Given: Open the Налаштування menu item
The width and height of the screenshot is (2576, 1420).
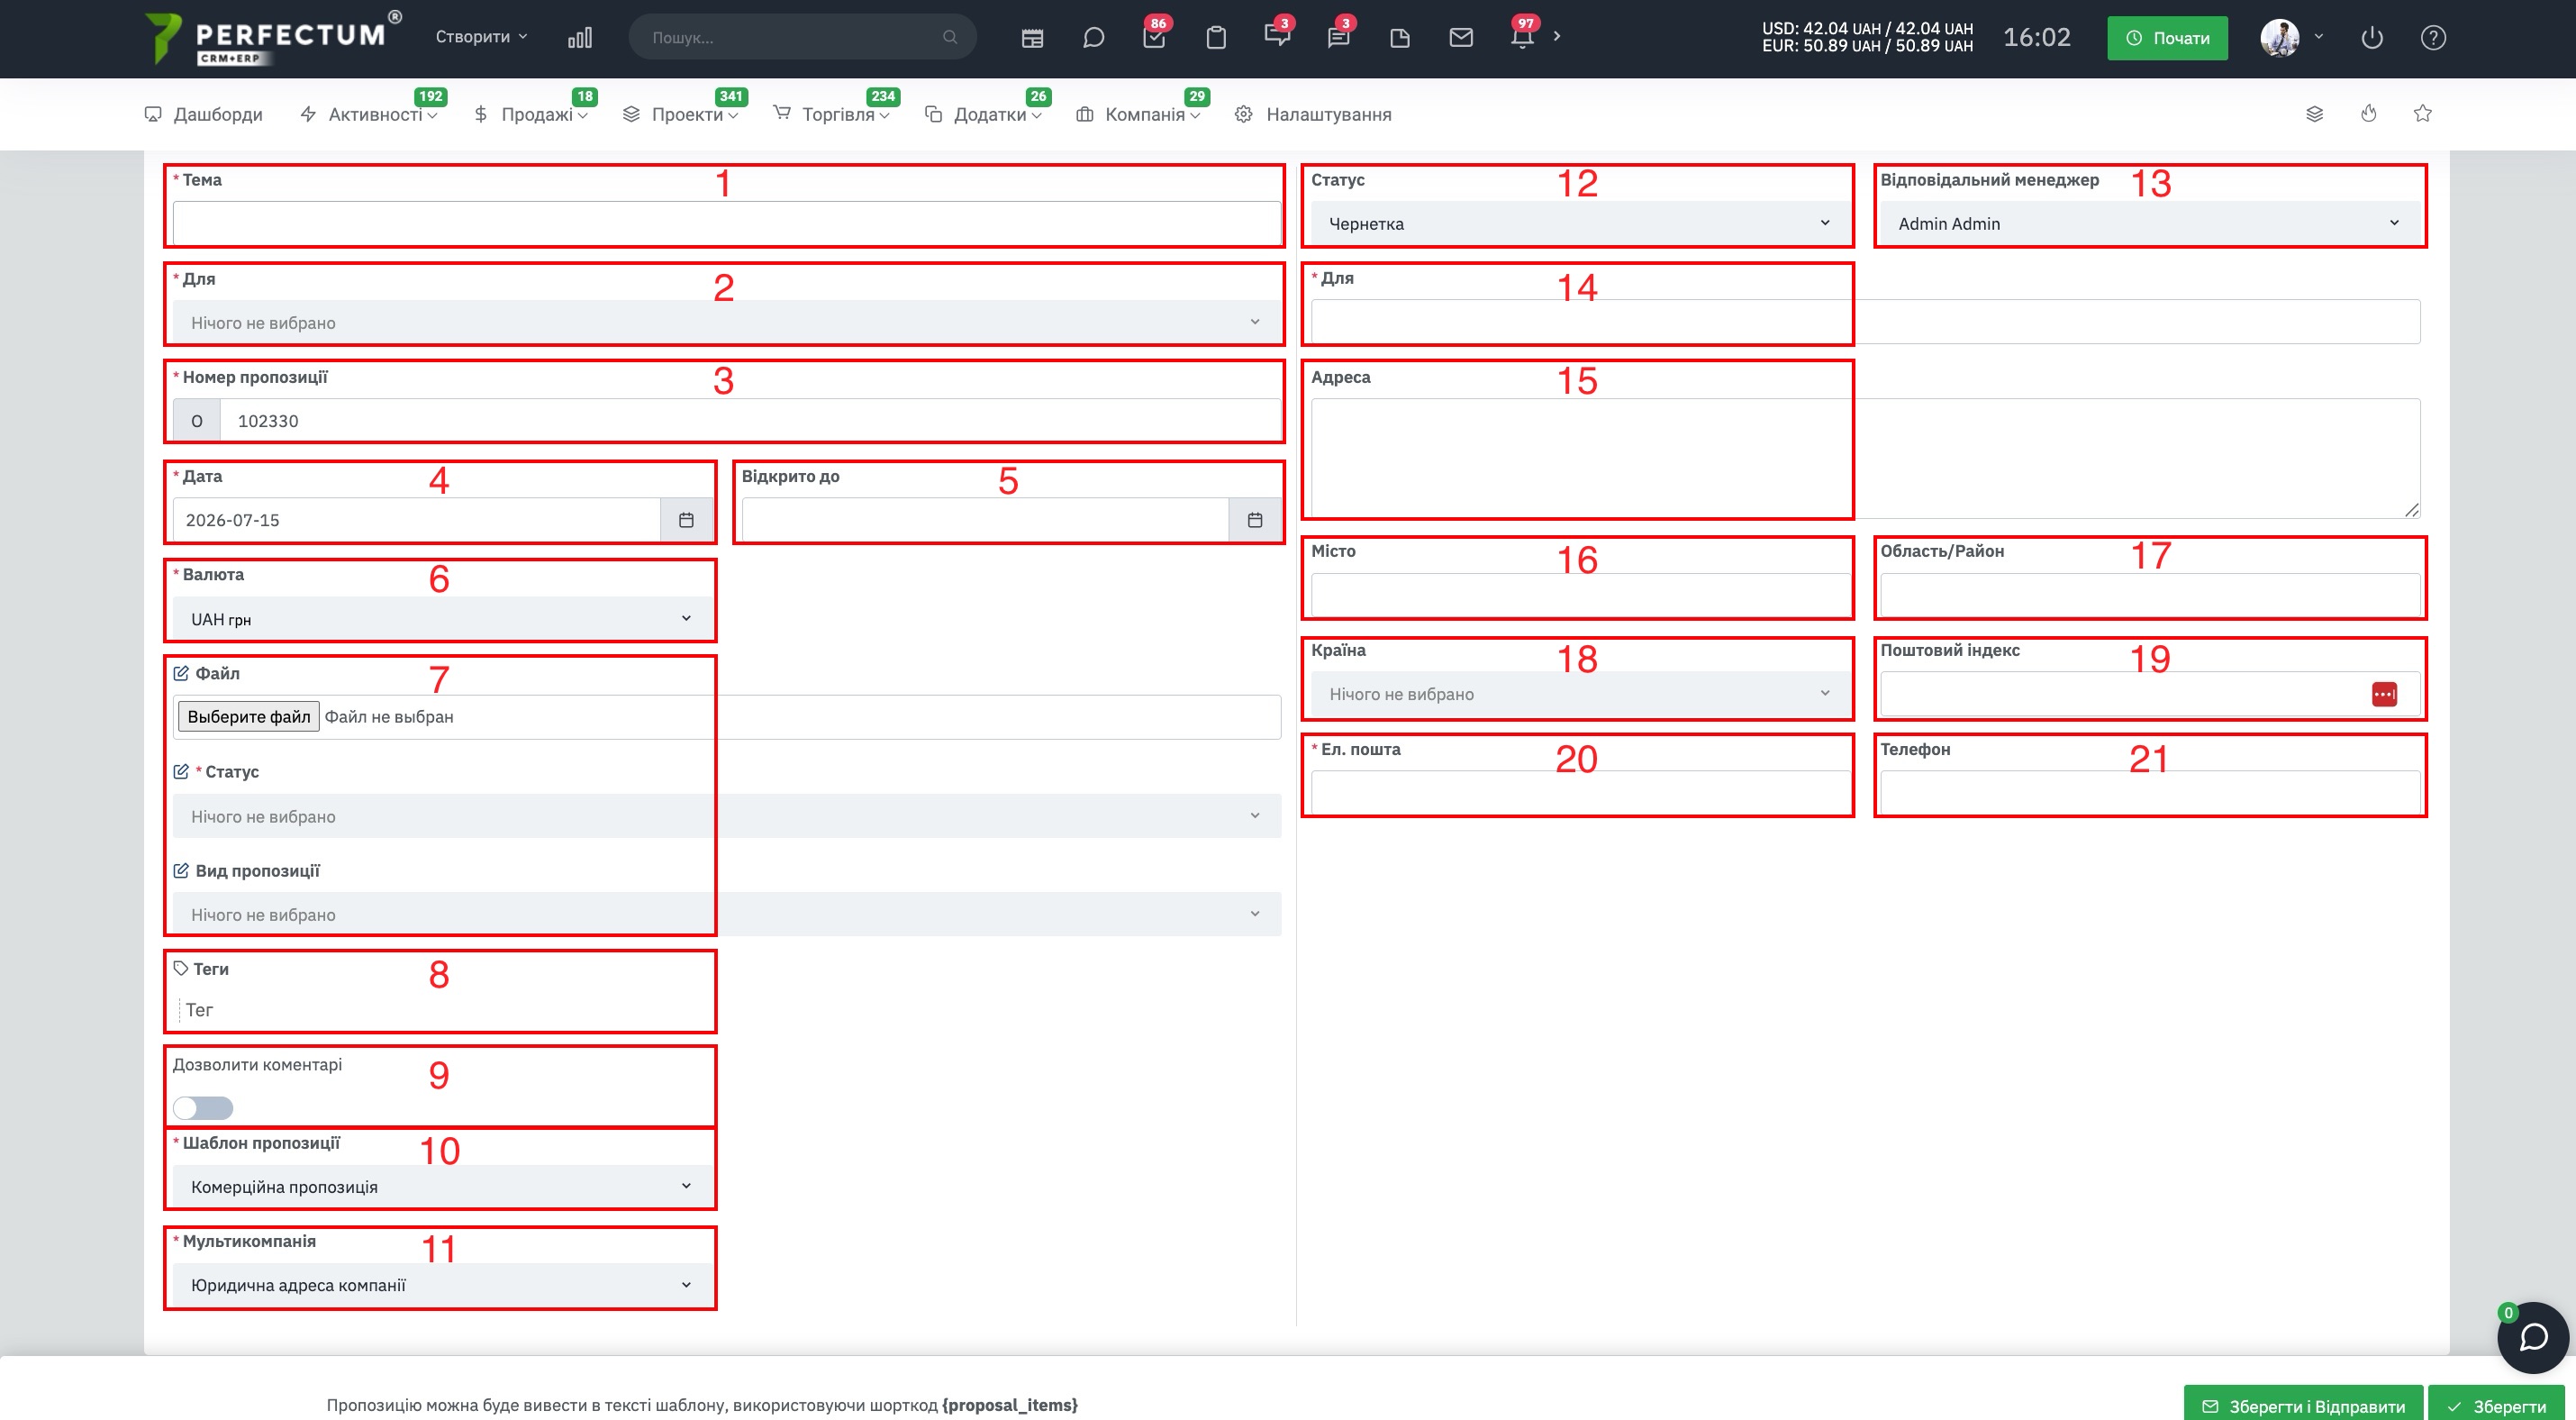Looking at the screenshot, I should [1313, 114].
